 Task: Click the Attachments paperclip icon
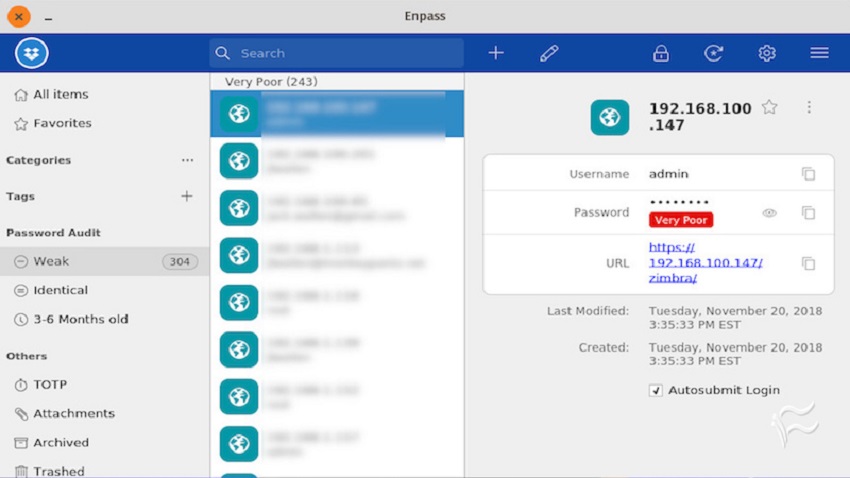[x=21, y=414]
